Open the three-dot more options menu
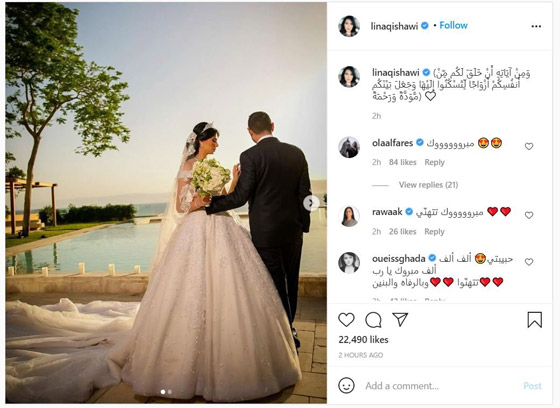560x408 pixels. tap(536, 26)
